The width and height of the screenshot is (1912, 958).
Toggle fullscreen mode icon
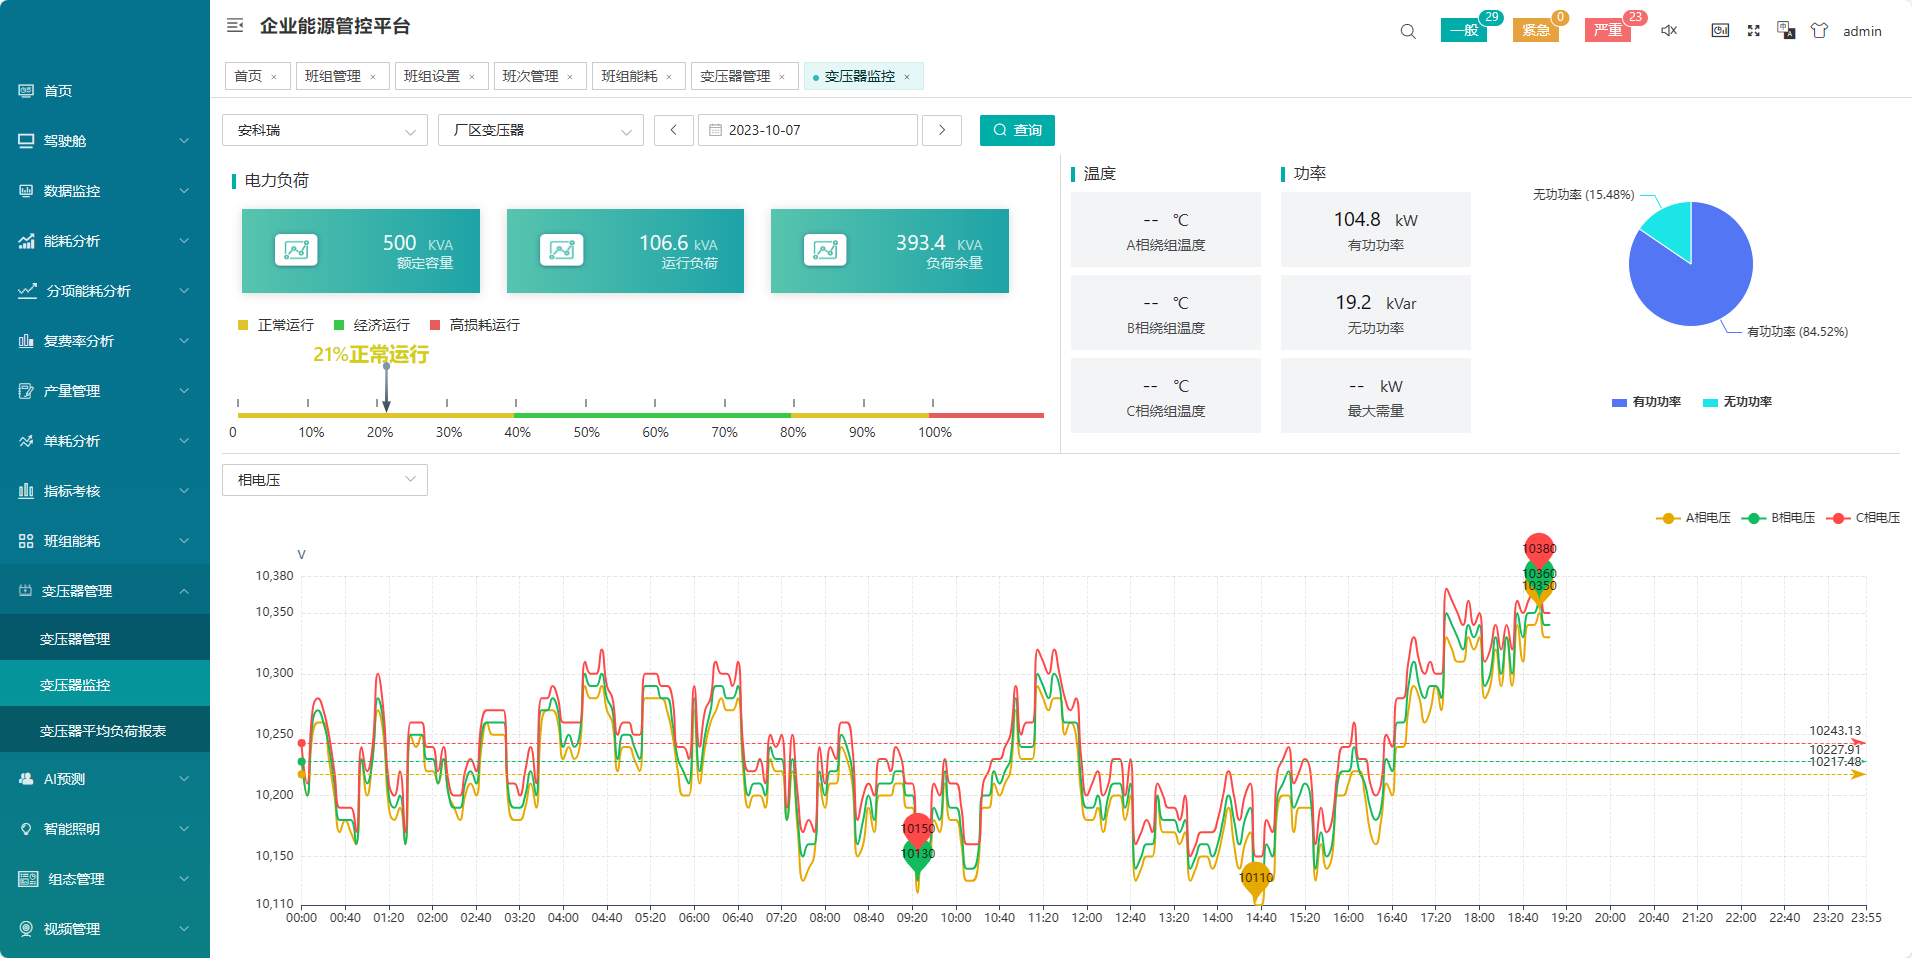pyautogui.click(x=1753, y=31)
